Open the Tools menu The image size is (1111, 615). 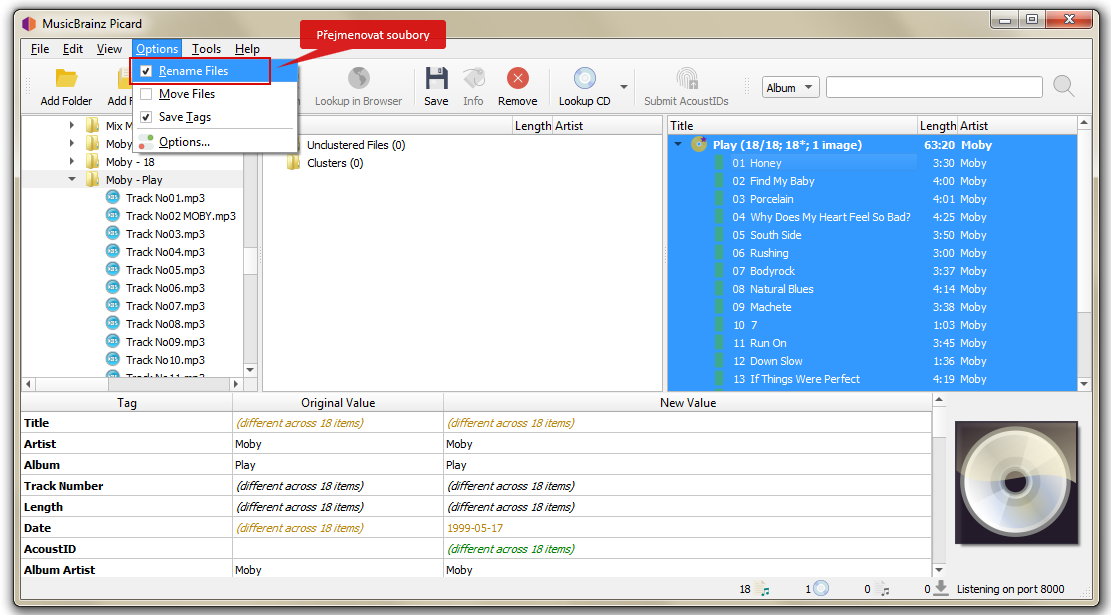tap(206, 49)
